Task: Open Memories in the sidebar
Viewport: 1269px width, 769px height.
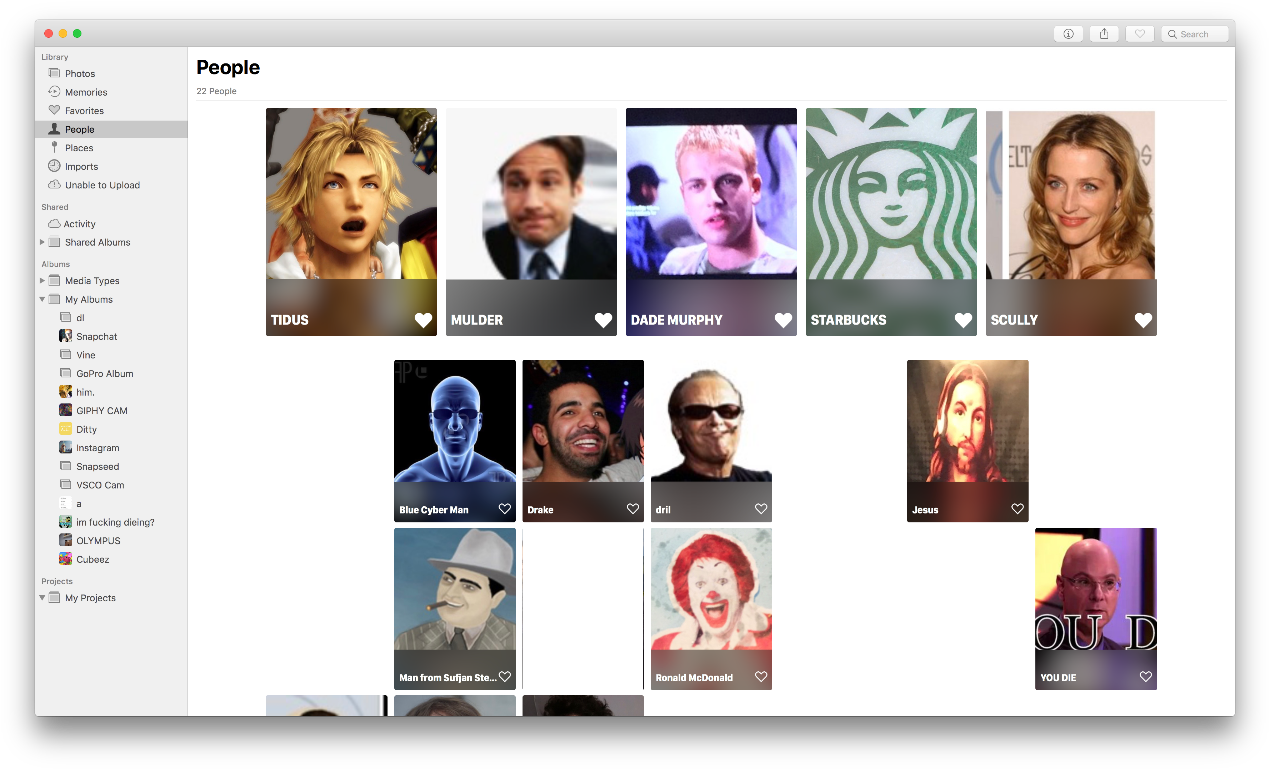Action: 85,92
